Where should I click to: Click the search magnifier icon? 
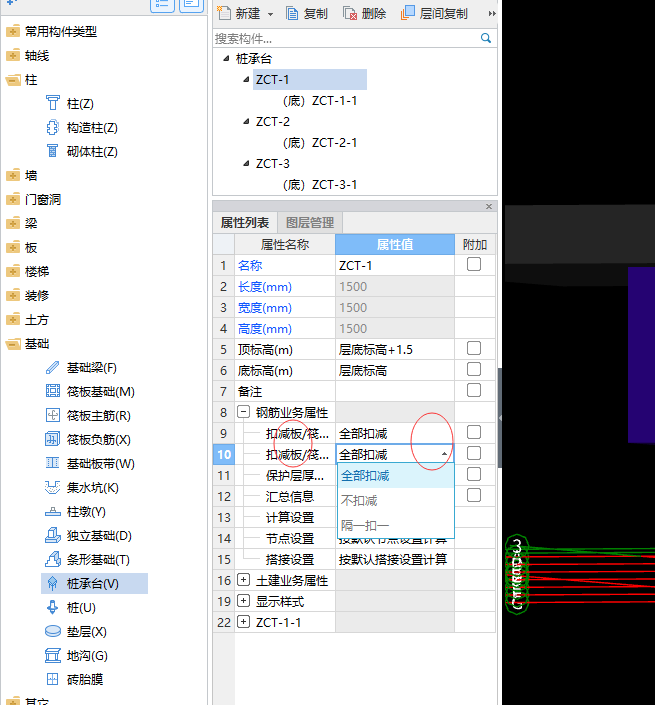coord(486,38)
